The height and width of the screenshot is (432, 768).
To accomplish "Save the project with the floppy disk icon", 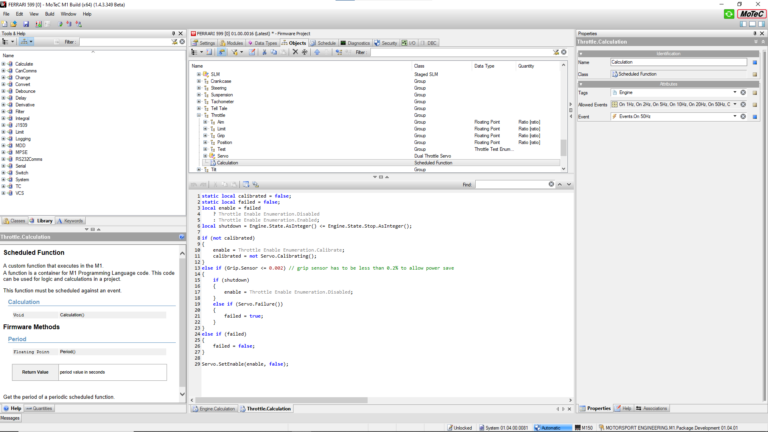I will pyautogui.click(x=26, y=24).
